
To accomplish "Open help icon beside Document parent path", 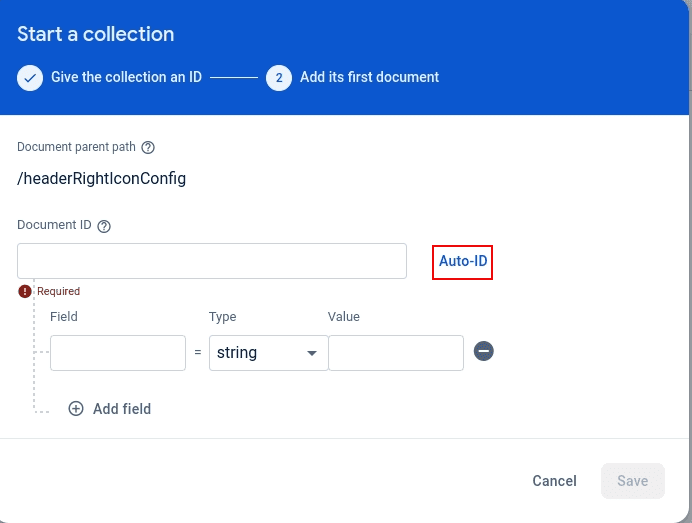I will pos(148,147).
